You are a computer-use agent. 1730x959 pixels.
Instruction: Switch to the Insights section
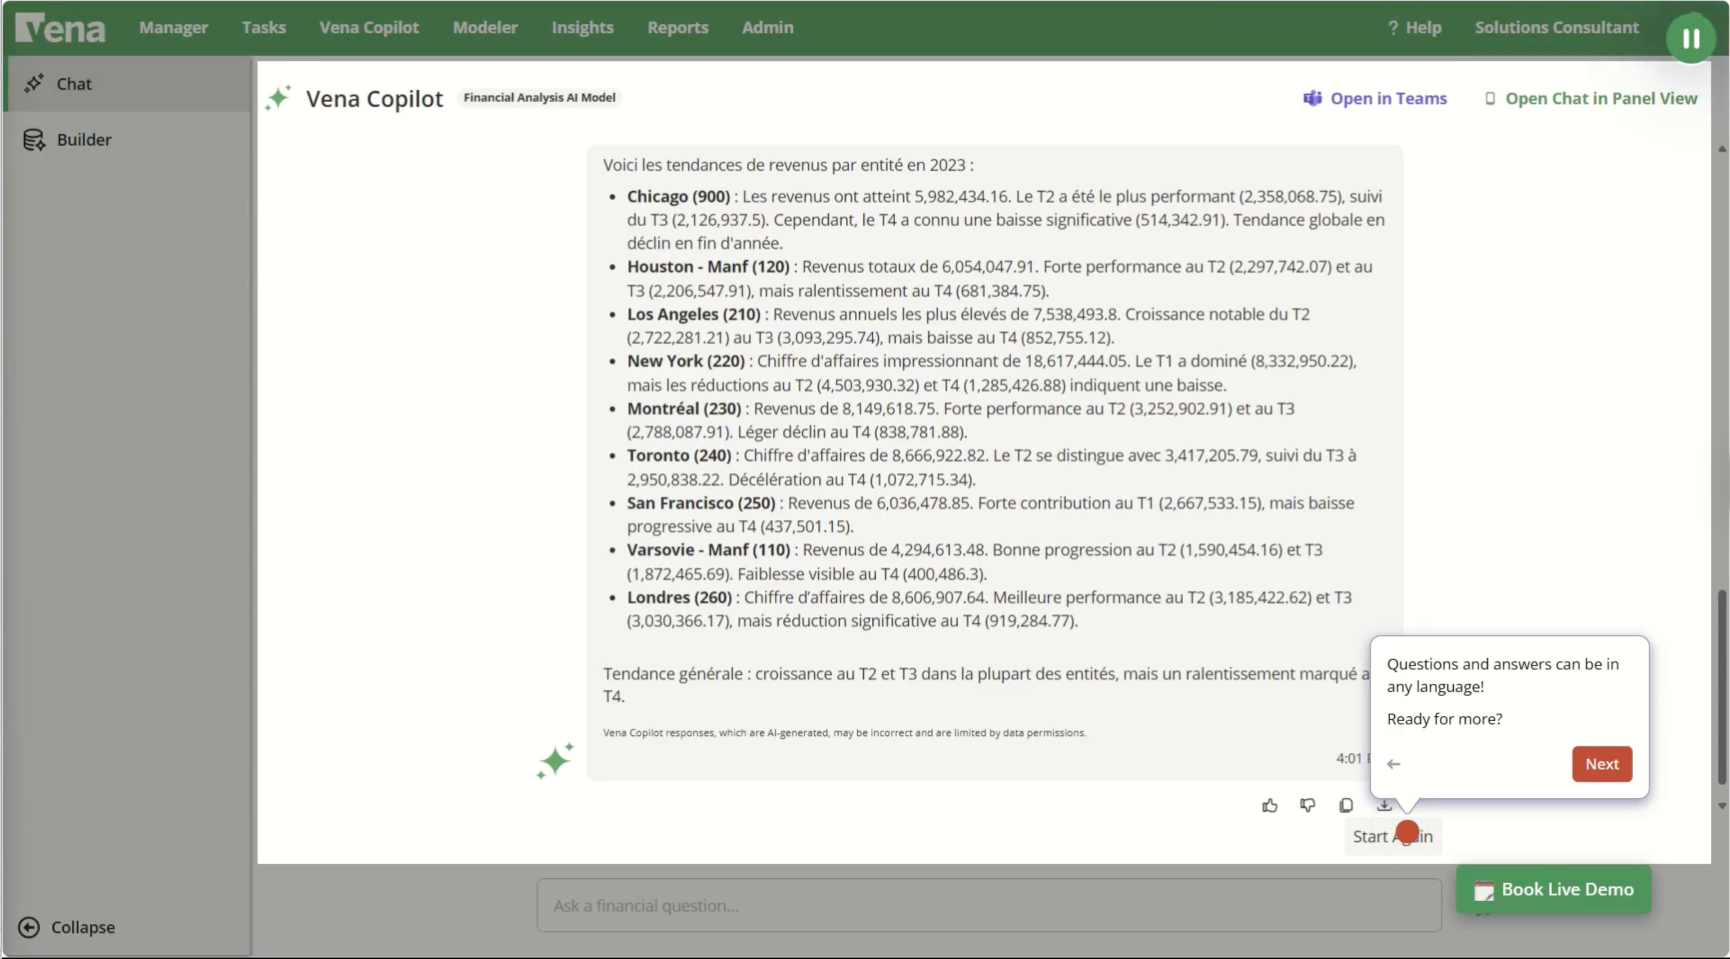coord(582,27)
